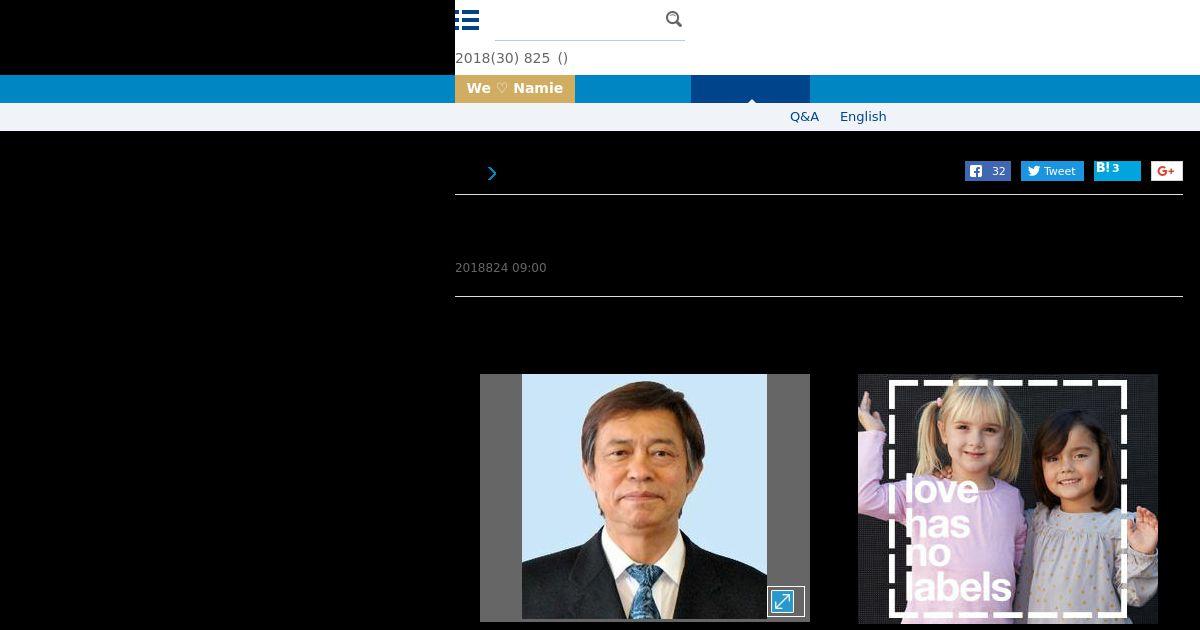Share via the Google+ button

(1167, 171)
